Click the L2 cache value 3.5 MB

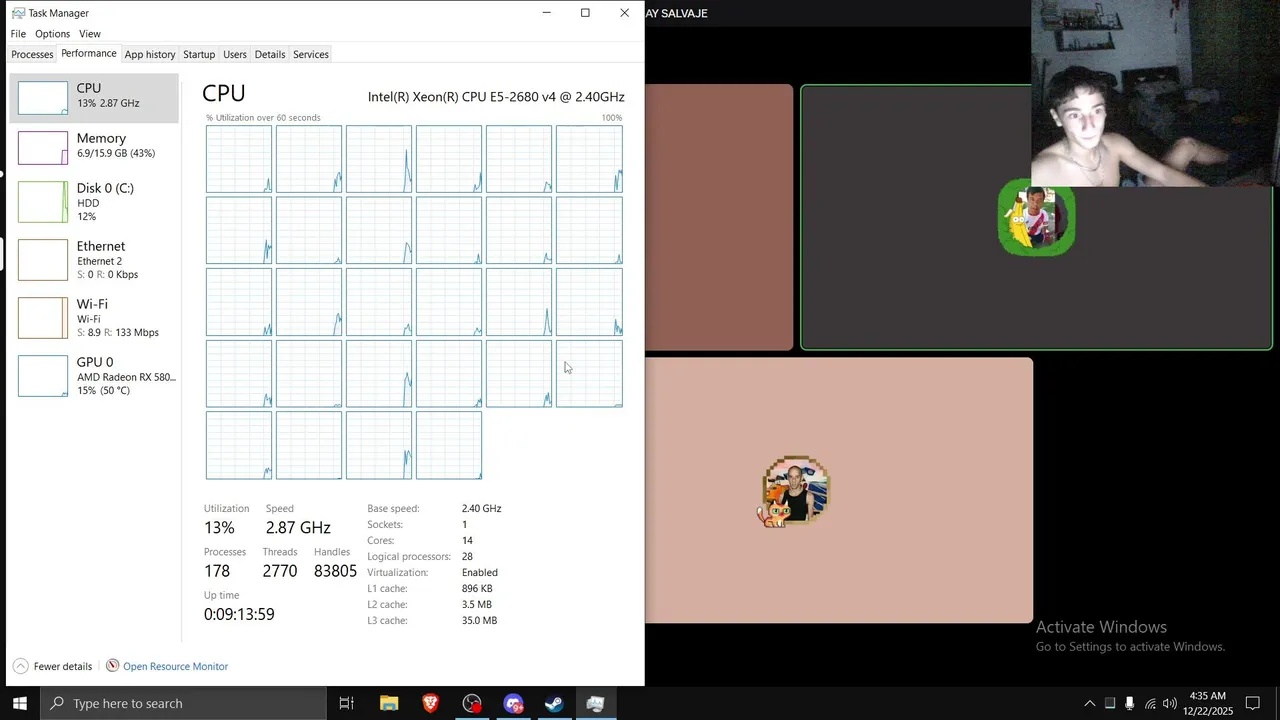click(x=476, y=604)
